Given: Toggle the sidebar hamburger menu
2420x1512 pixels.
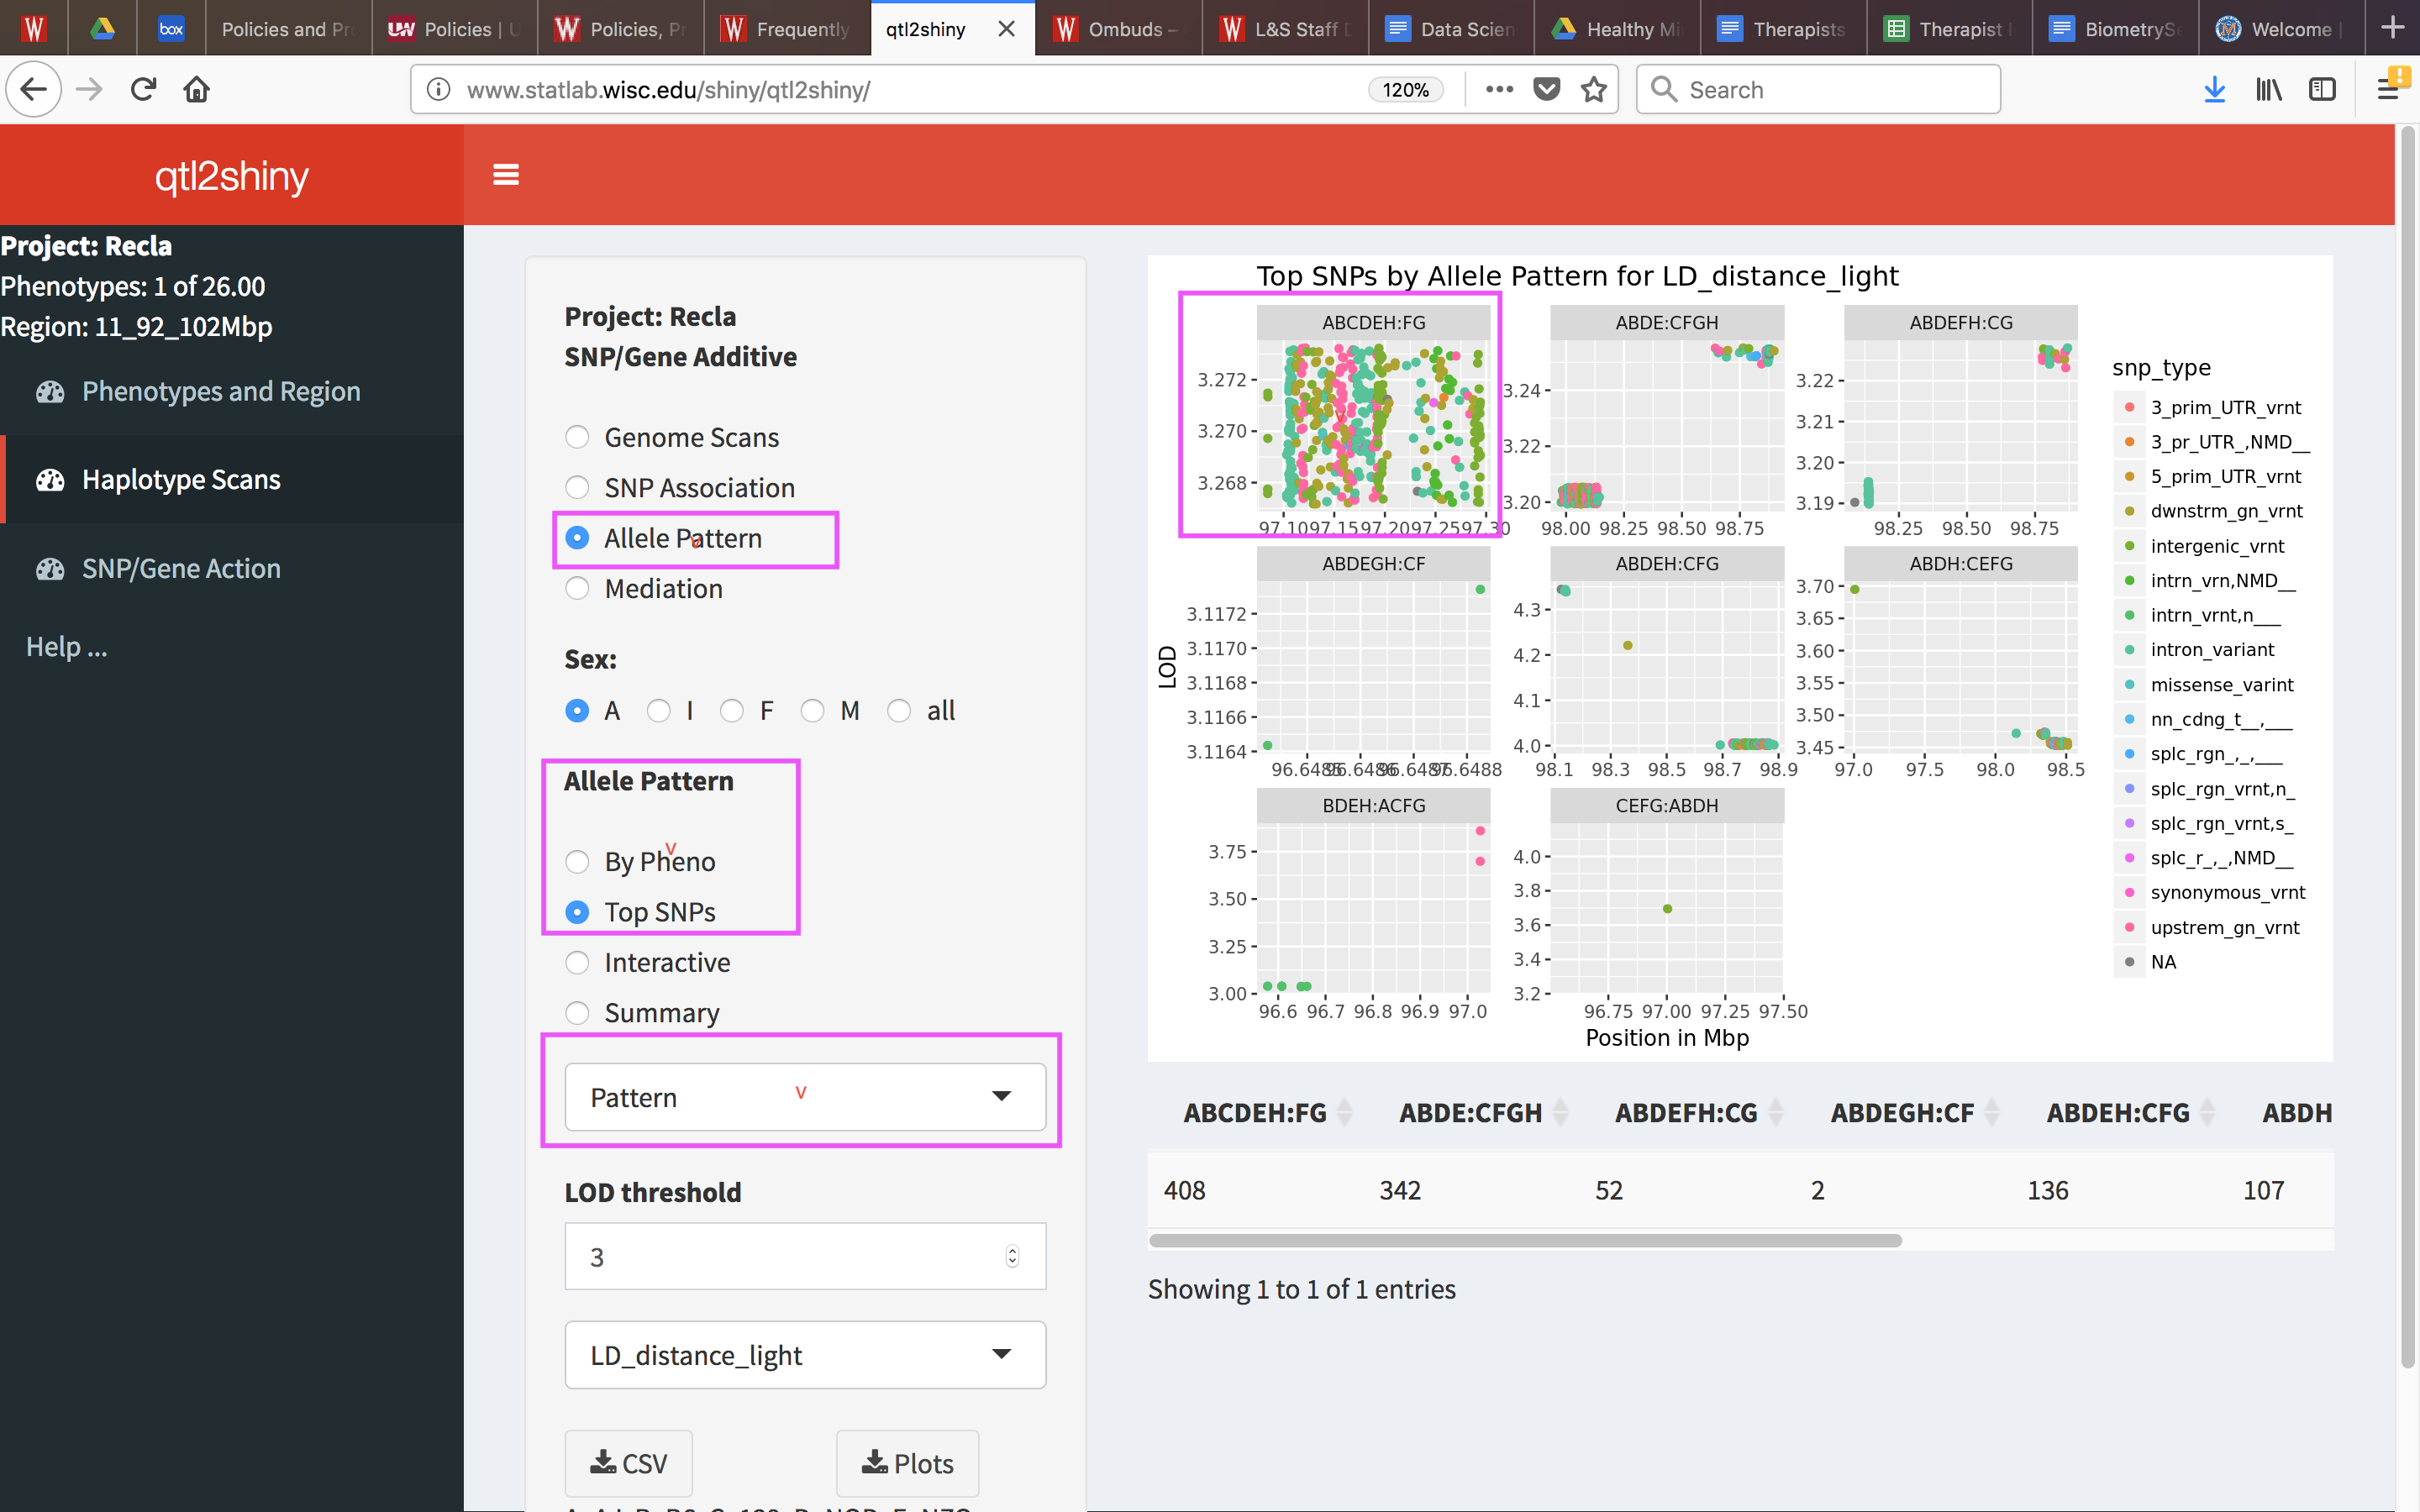Looking at the screenshot, I should (506, 175).
